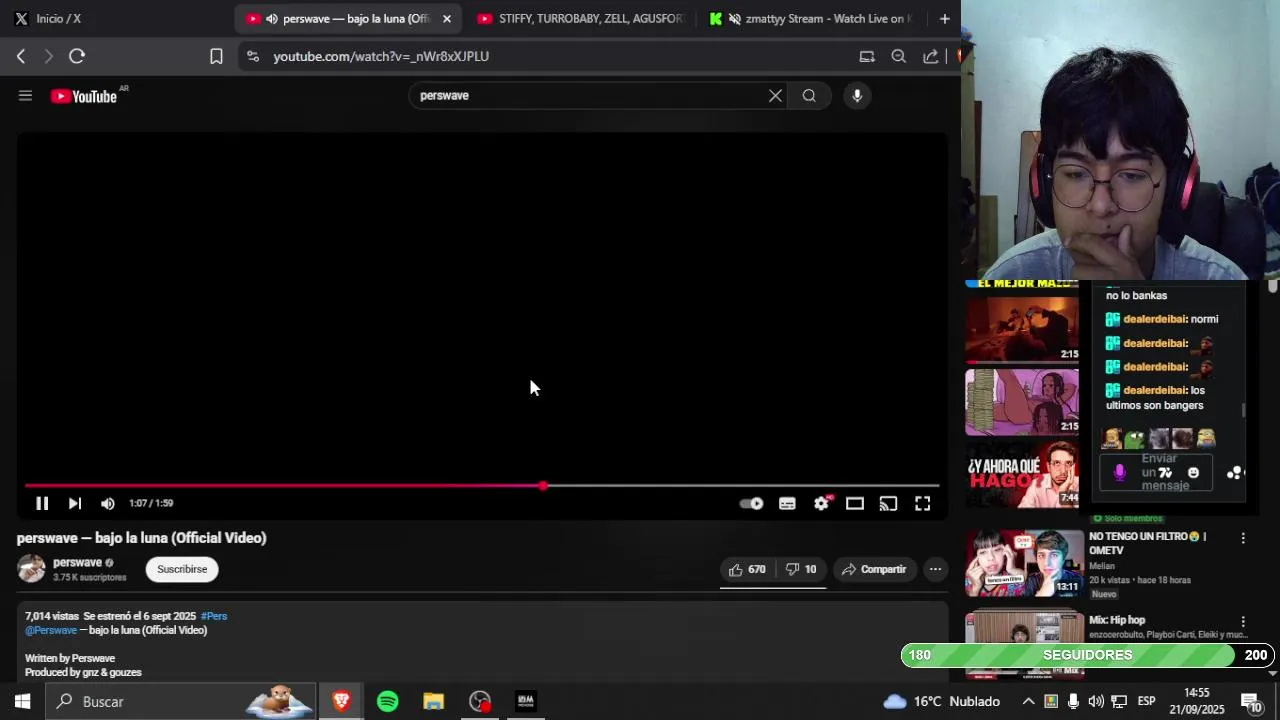Open a new browser tab
This screenshot has height=720, width=1280.
point(944,19)
